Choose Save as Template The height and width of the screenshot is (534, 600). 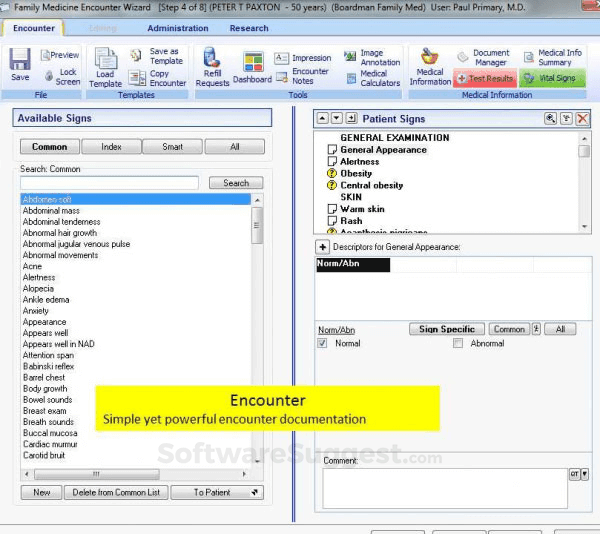[x=157, y=56]
